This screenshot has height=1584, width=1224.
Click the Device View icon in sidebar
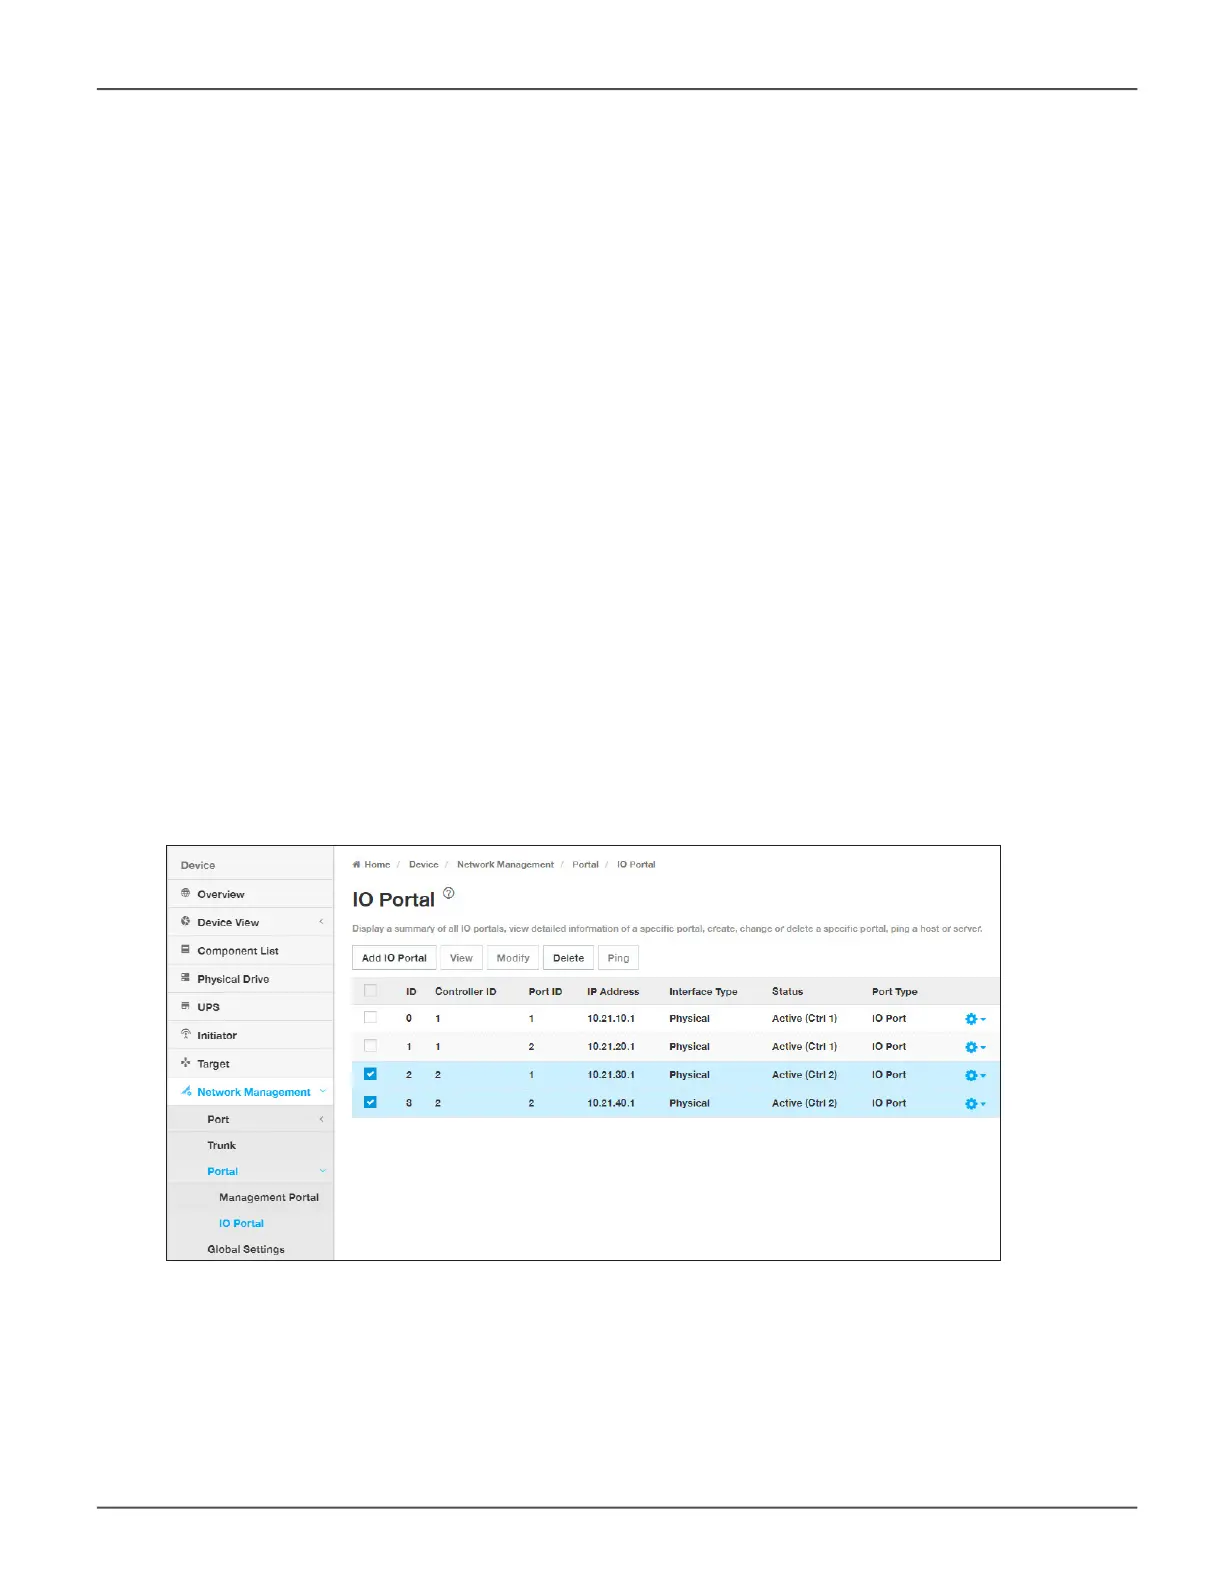185,921
